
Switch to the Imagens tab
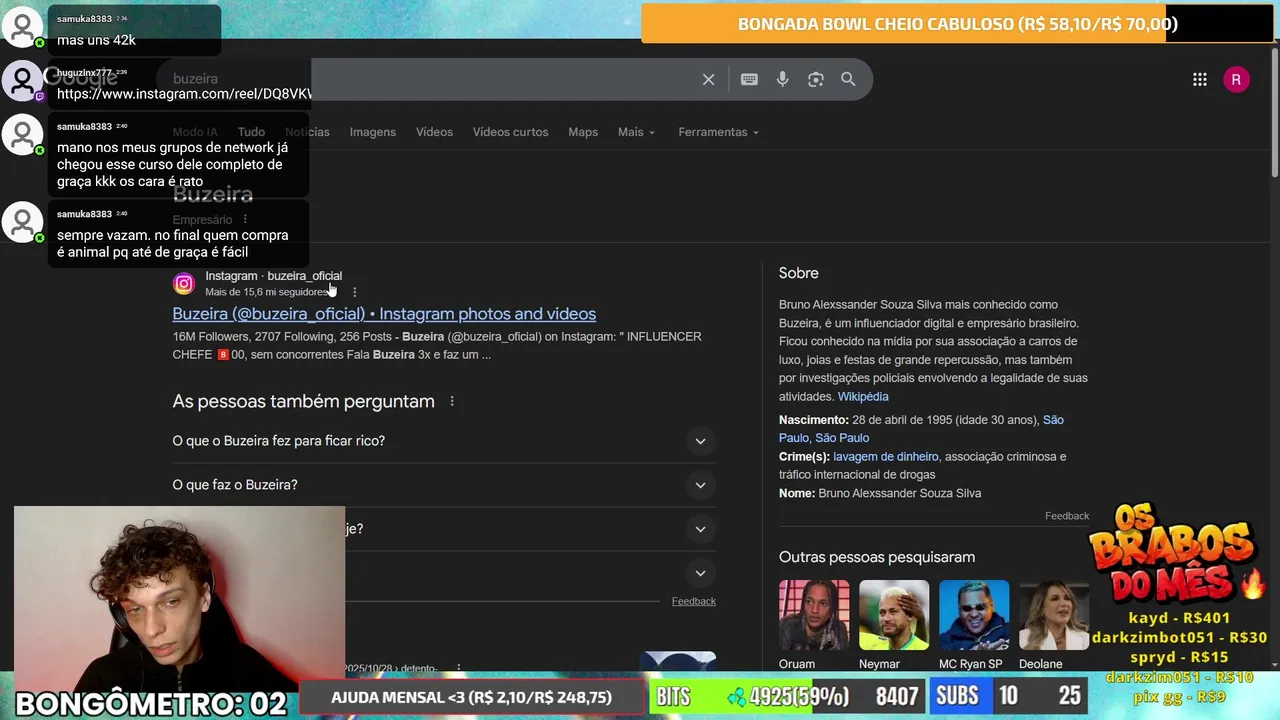[373, 132]
